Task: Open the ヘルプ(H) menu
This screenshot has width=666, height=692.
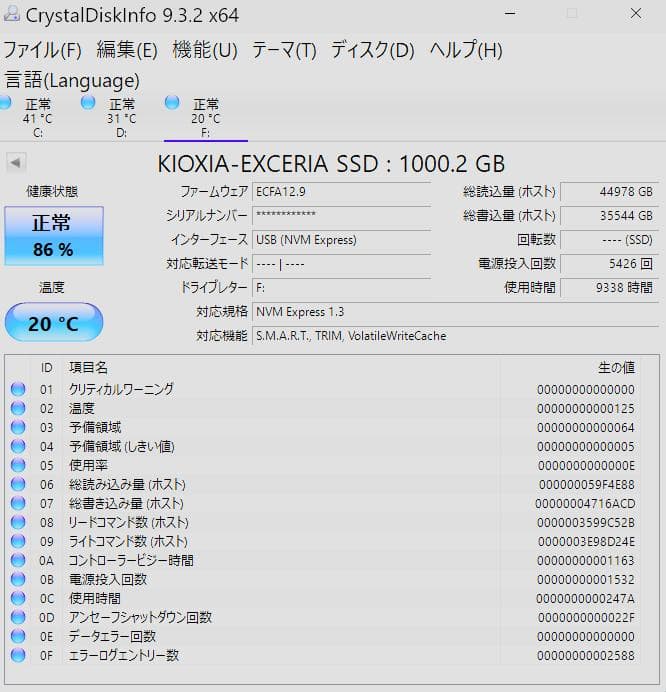Action: tap(466, 50)
